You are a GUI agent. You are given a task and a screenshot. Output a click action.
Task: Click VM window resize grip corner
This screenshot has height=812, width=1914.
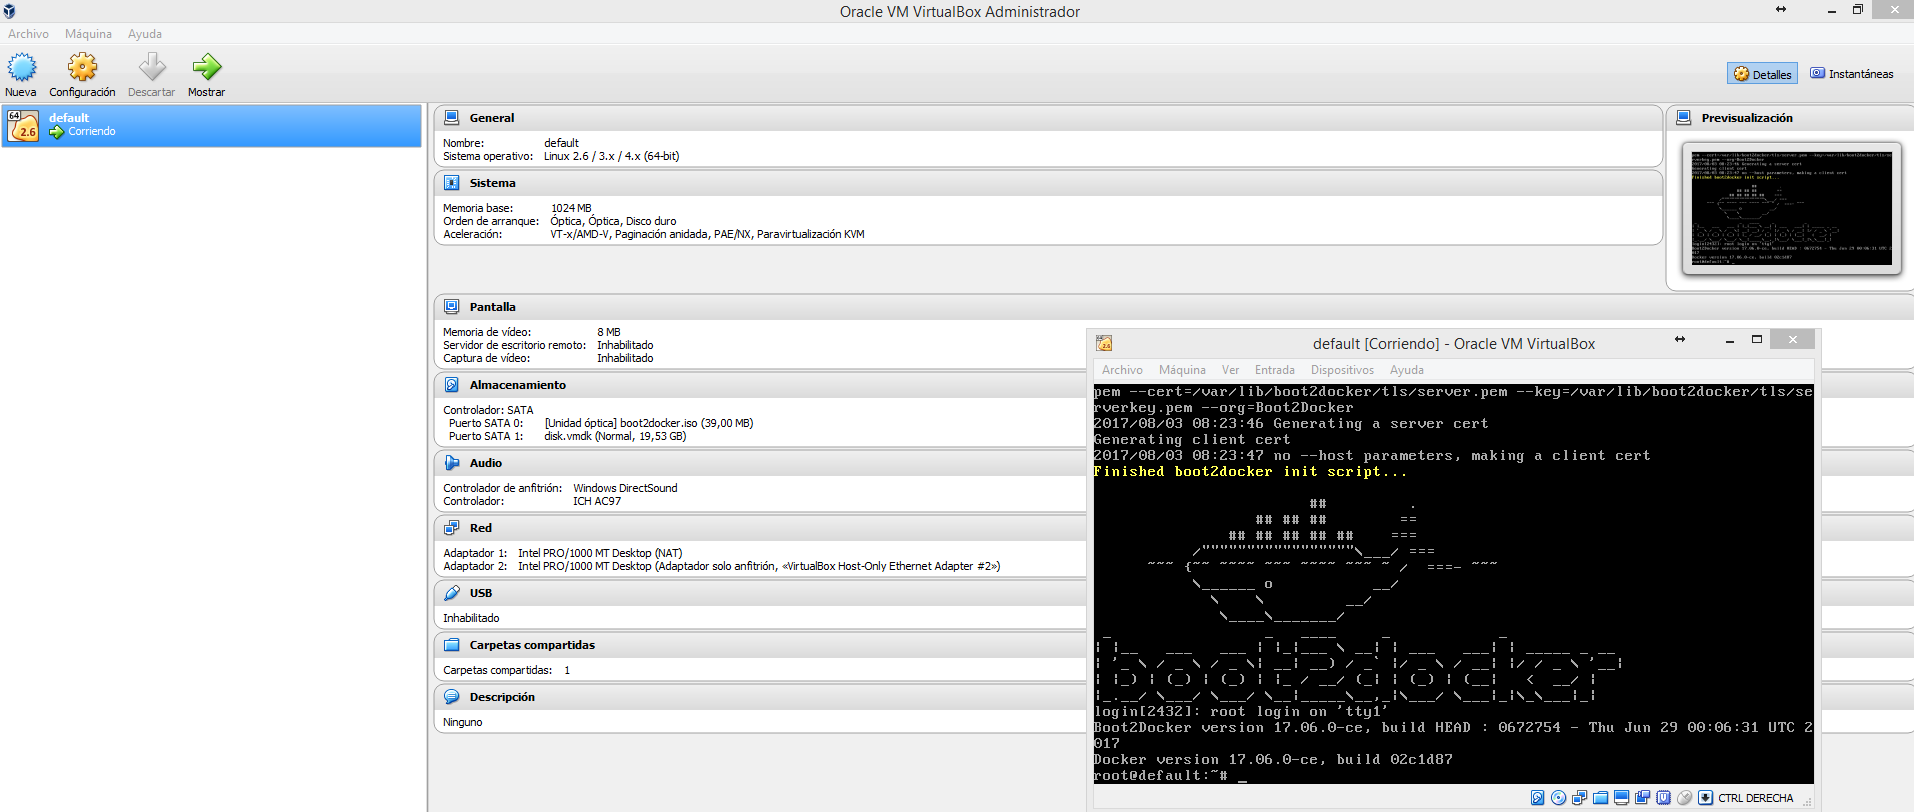[1807, 801]
